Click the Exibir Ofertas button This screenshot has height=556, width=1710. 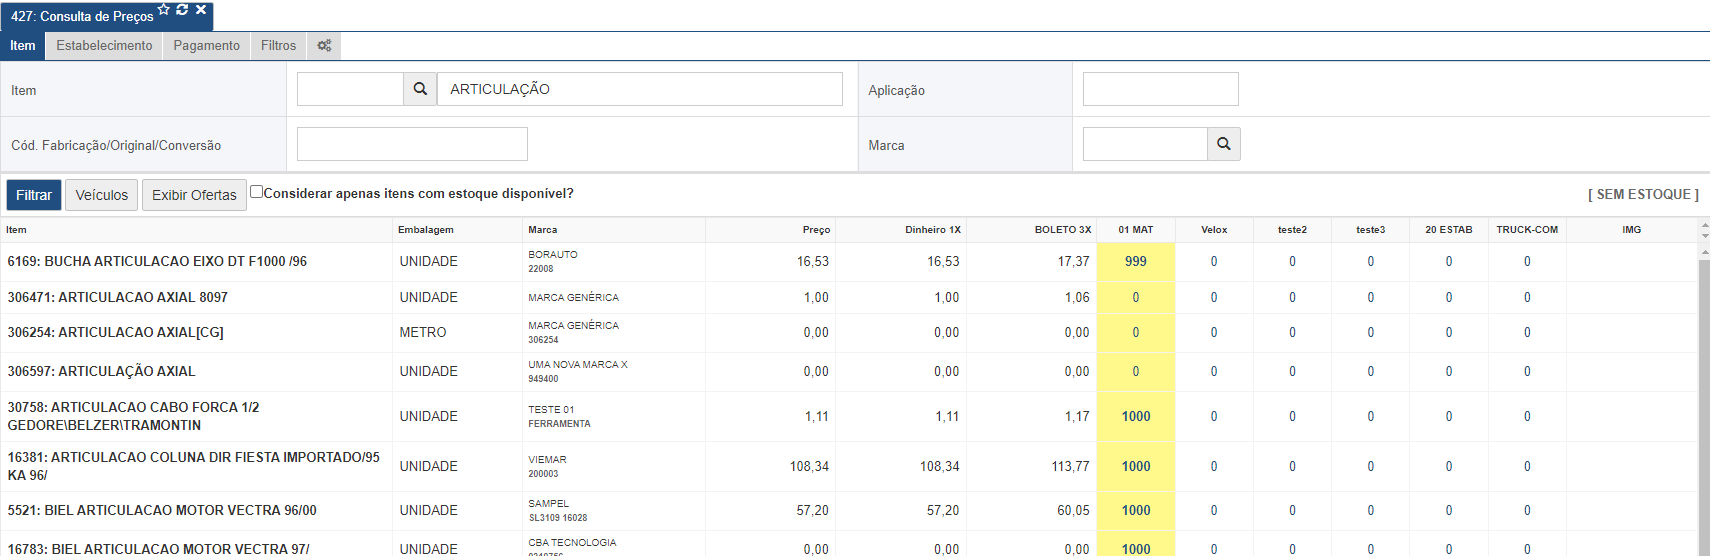click(194, 195)
